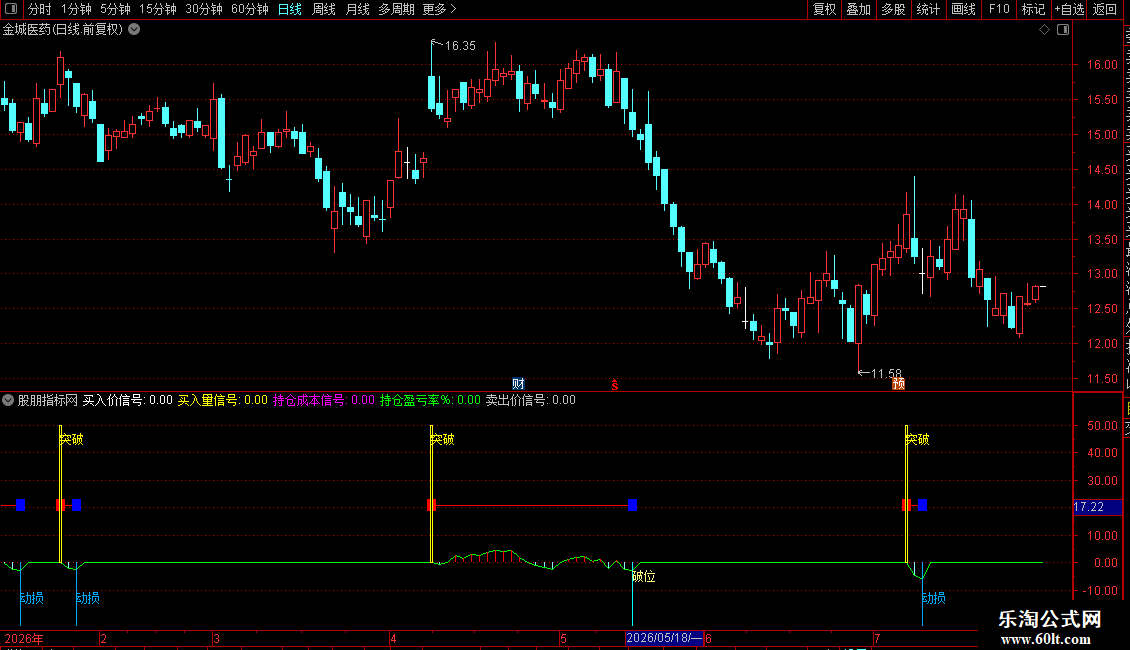Open the 画线 drawing tools

(964, 9)
